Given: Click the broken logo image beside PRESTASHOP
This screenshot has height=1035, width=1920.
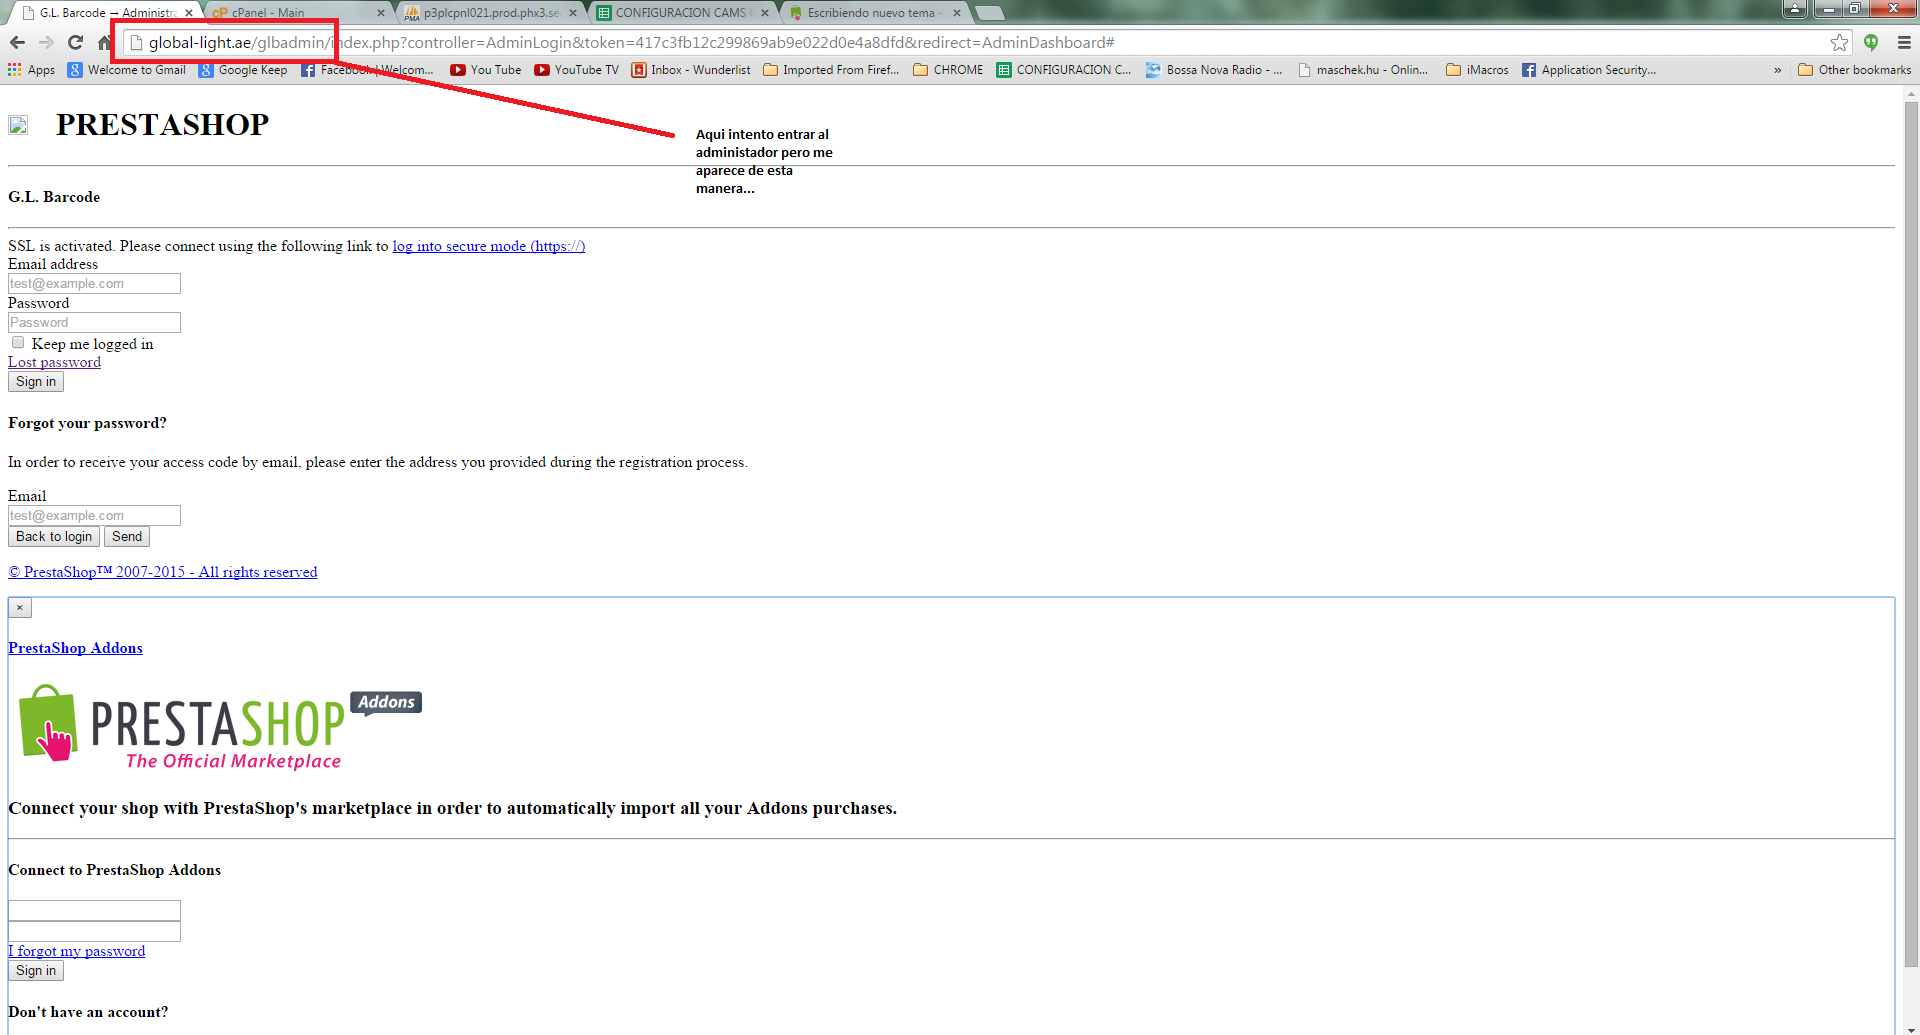Looking at the screenshot, I should coord(18,125).
